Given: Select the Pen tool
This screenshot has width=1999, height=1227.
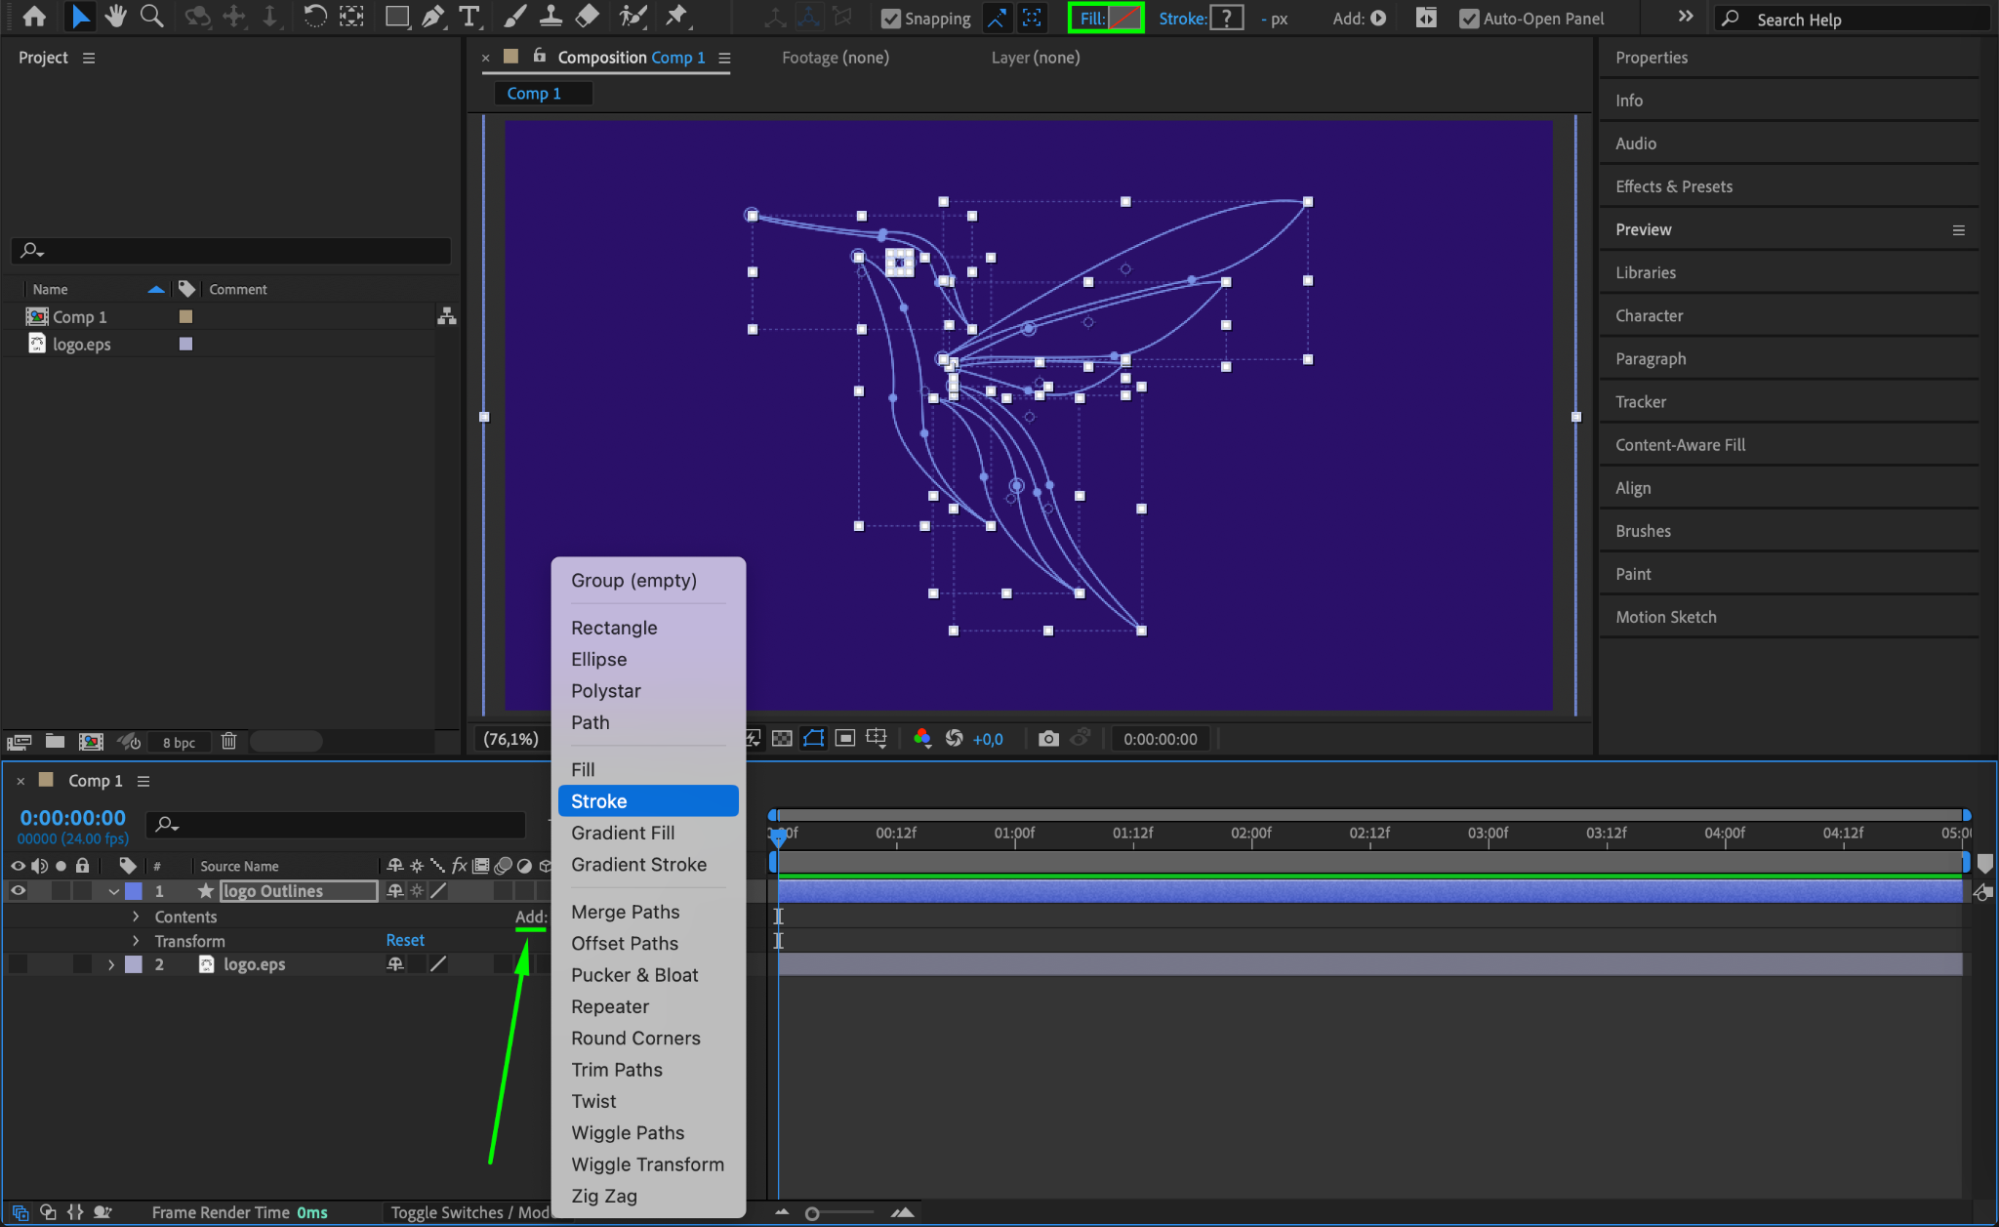Looking at the screenshot, I should coord(433,16).
